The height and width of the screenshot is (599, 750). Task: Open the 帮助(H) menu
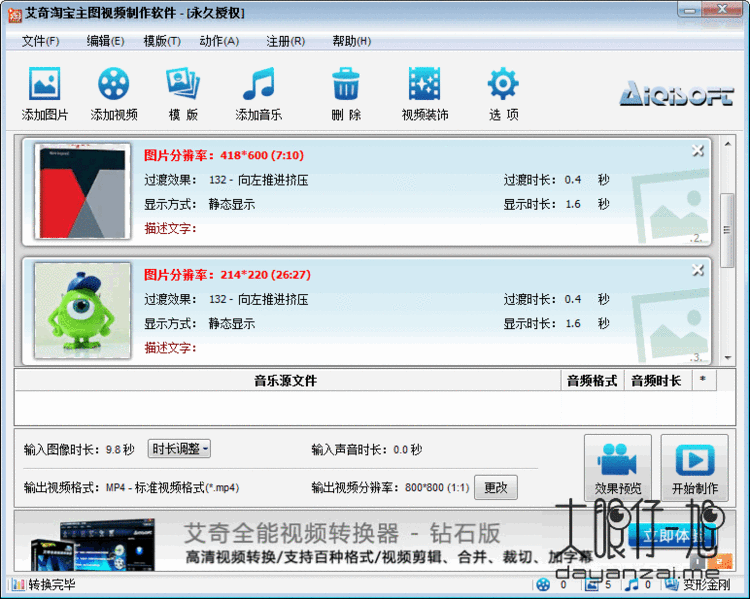(x=352, y=41)
